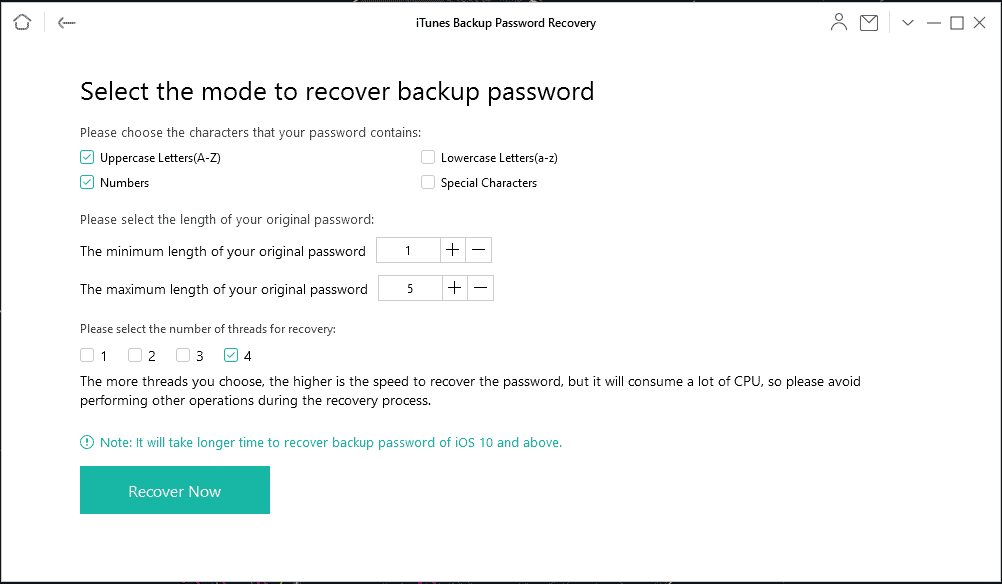
Task: Increase maximum password length with plus
Action: (454, 288)
